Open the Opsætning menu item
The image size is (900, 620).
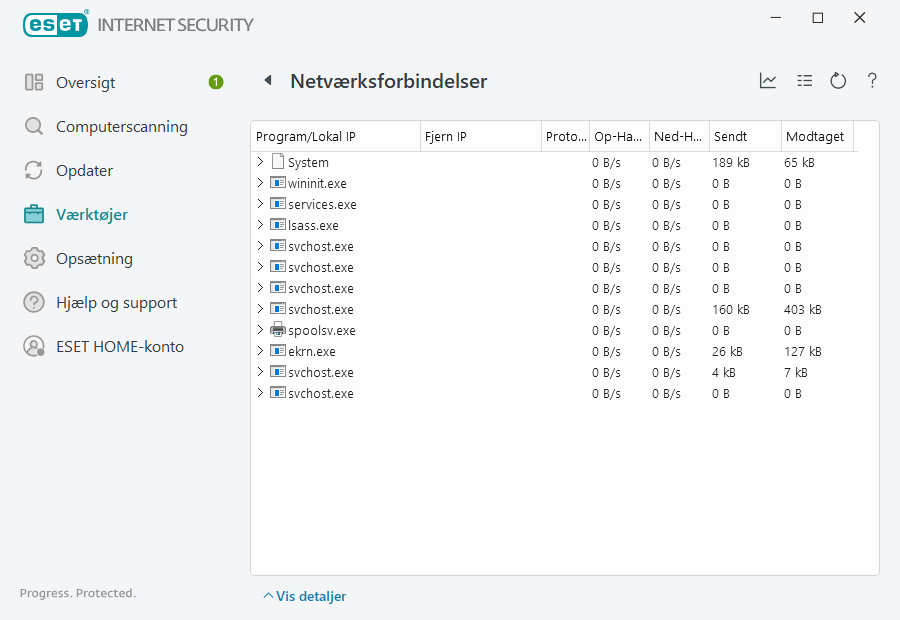click(x=94, y=259)
